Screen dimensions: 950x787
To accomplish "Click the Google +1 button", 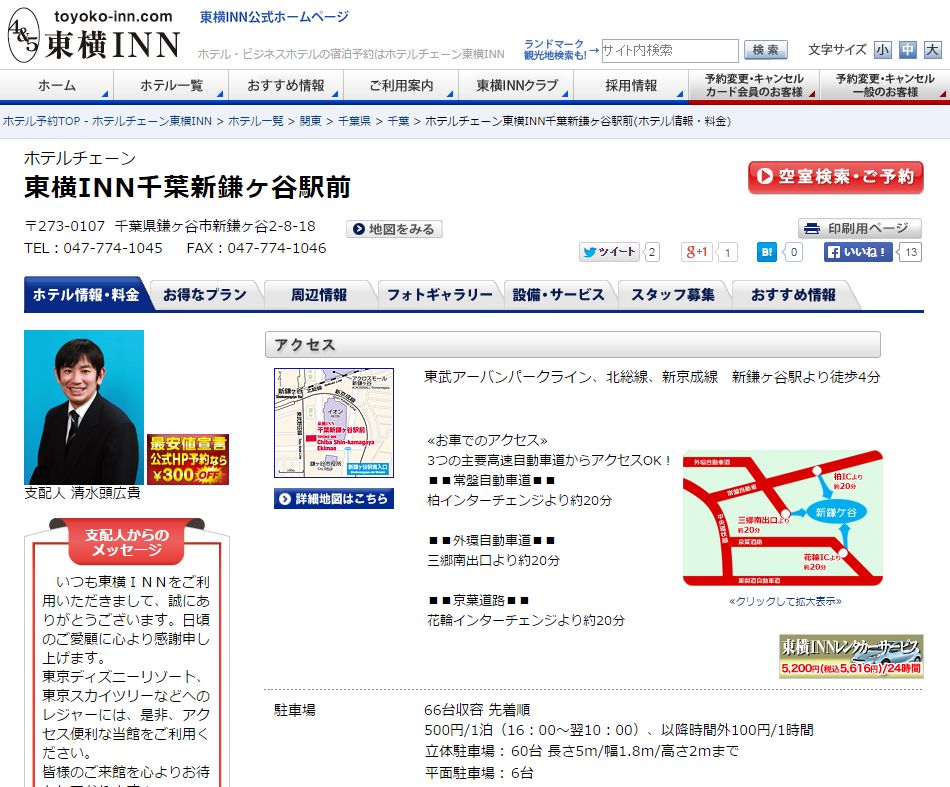I will [x=697, y=252].
